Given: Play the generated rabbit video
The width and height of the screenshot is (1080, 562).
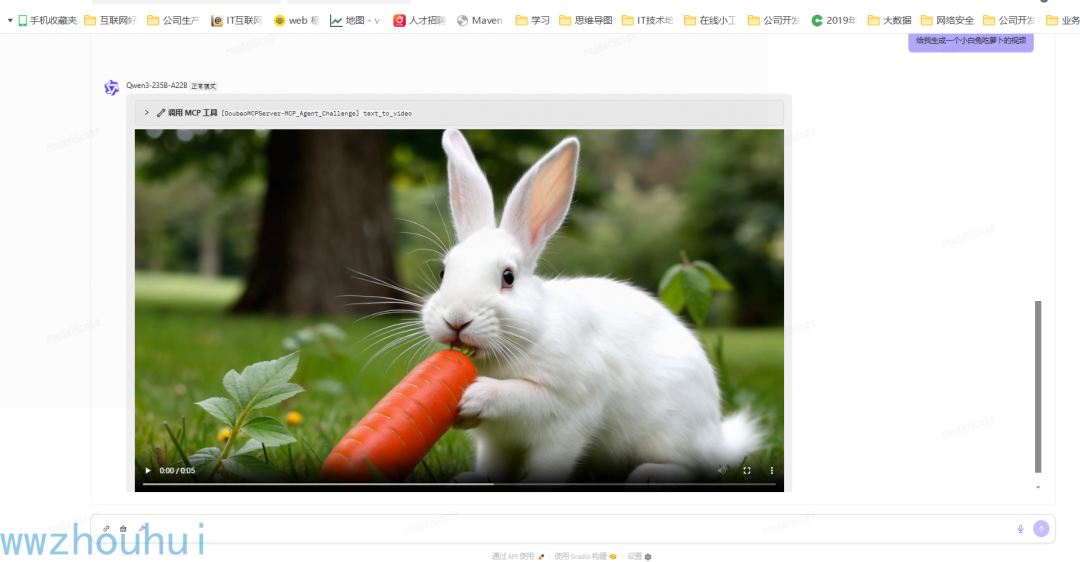Looking at the screenshot, I should coord(147,470).
